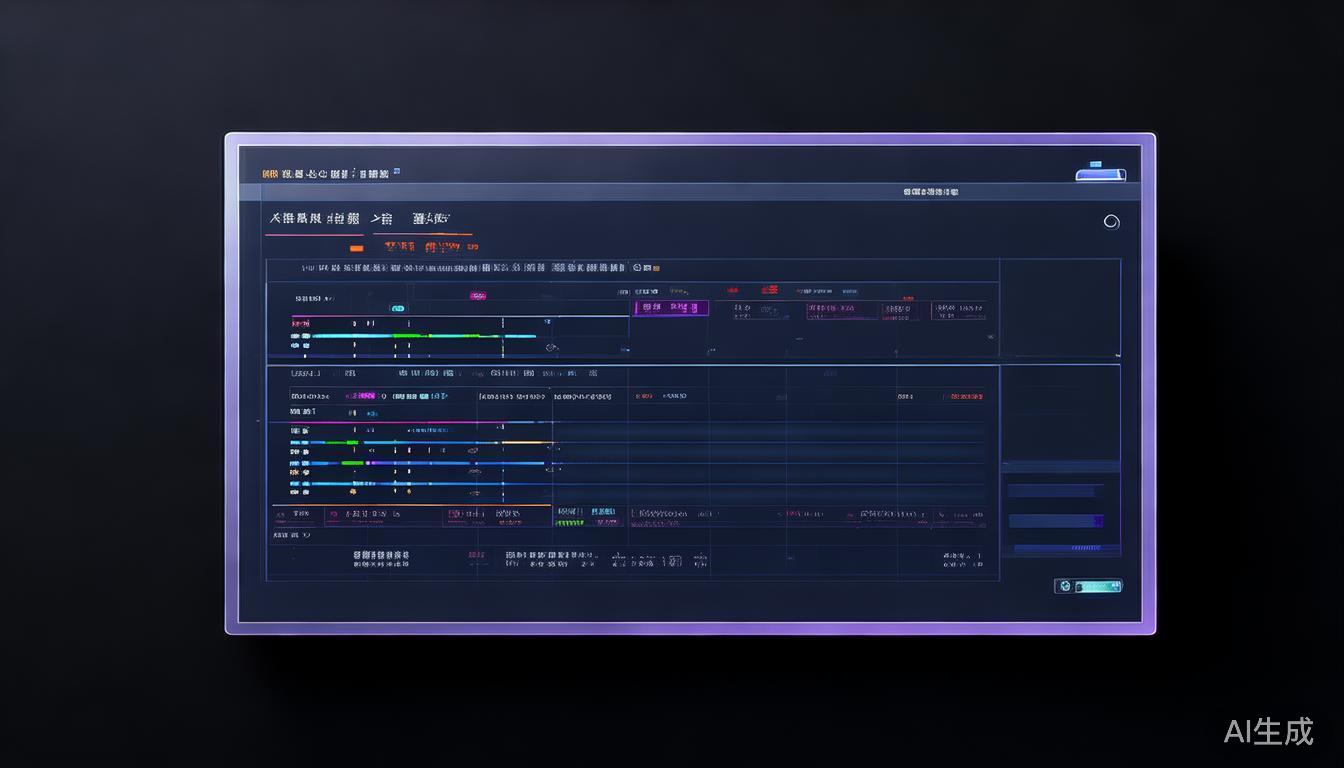Expand the purple-highlighted bar in the right sidebar

pos(1056,521)
